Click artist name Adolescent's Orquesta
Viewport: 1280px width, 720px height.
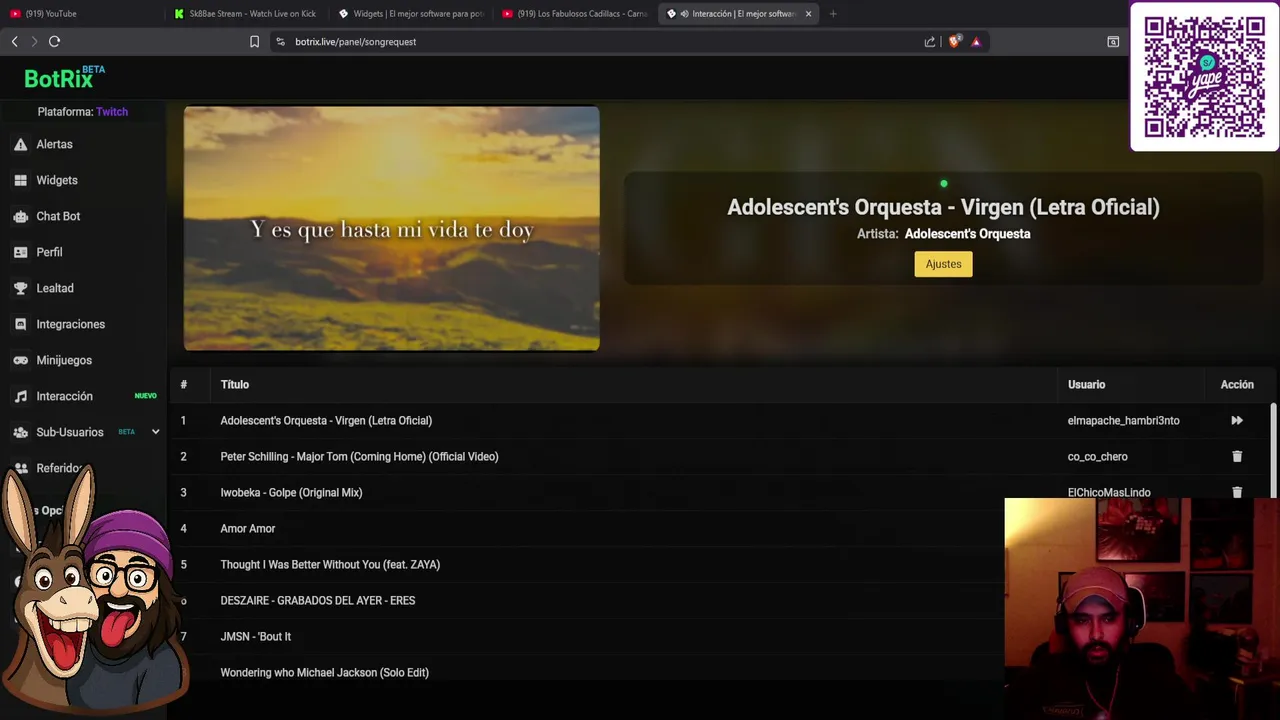click(967, 234)
